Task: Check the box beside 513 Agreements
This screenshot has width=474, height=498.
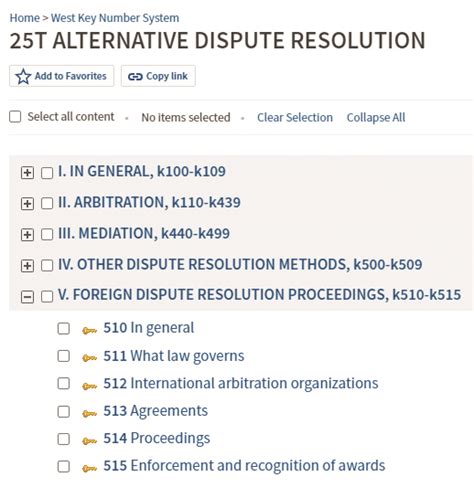Action: [x=63, y=411]
